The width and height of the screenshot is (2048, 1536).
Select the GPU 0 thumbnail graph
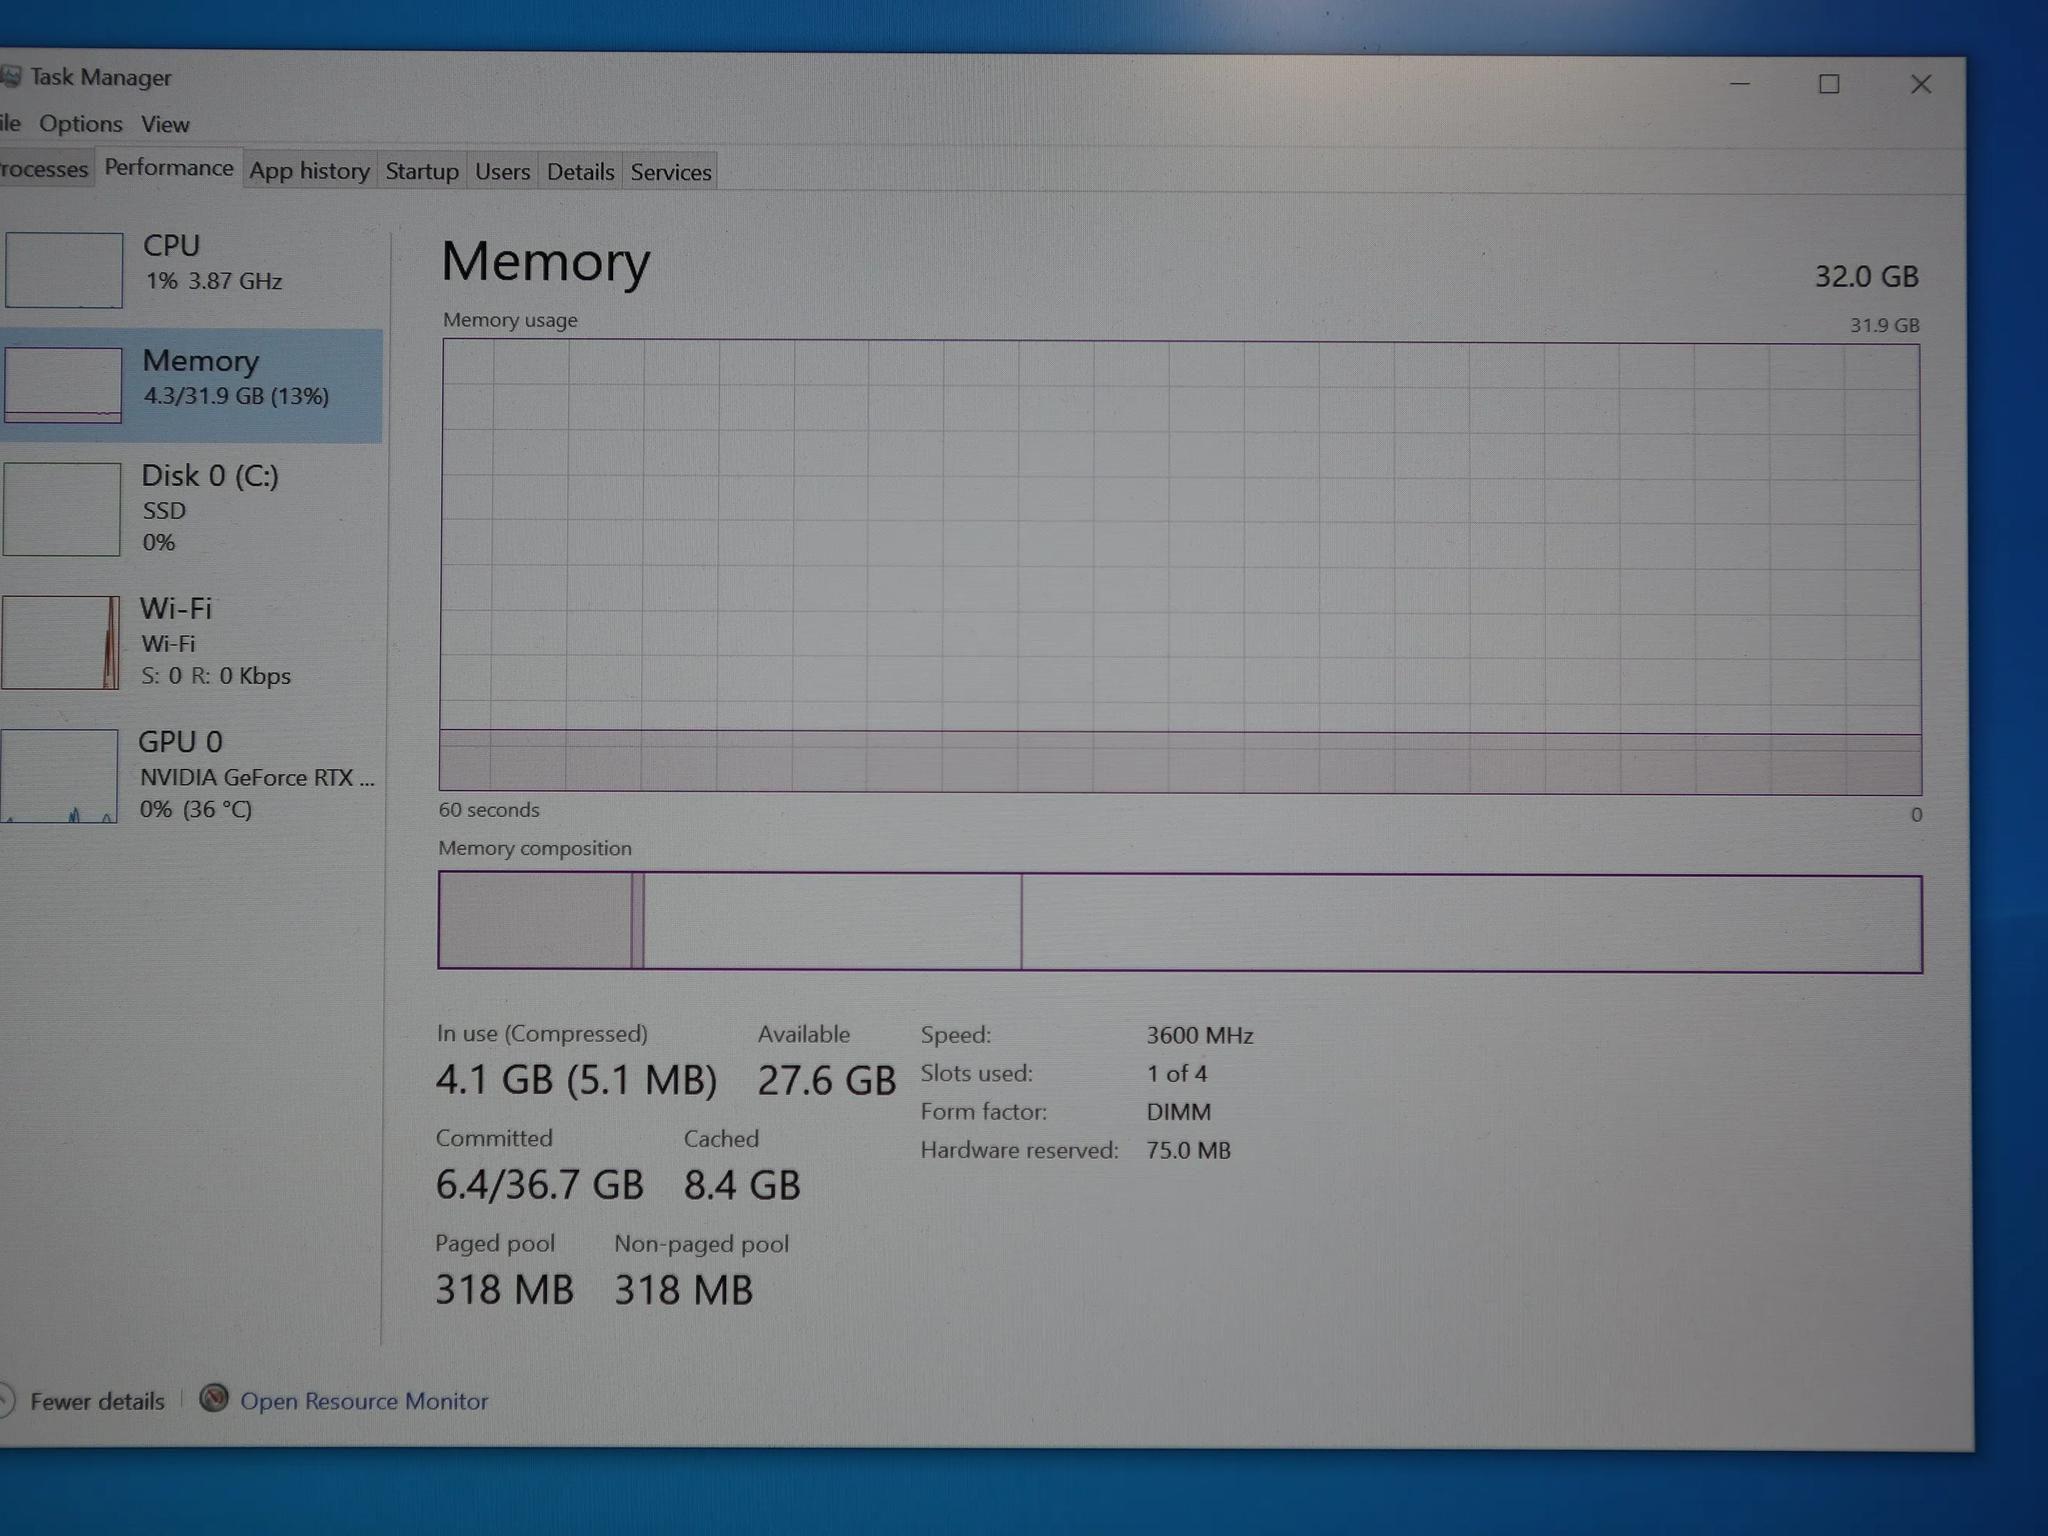coord(59,776)
